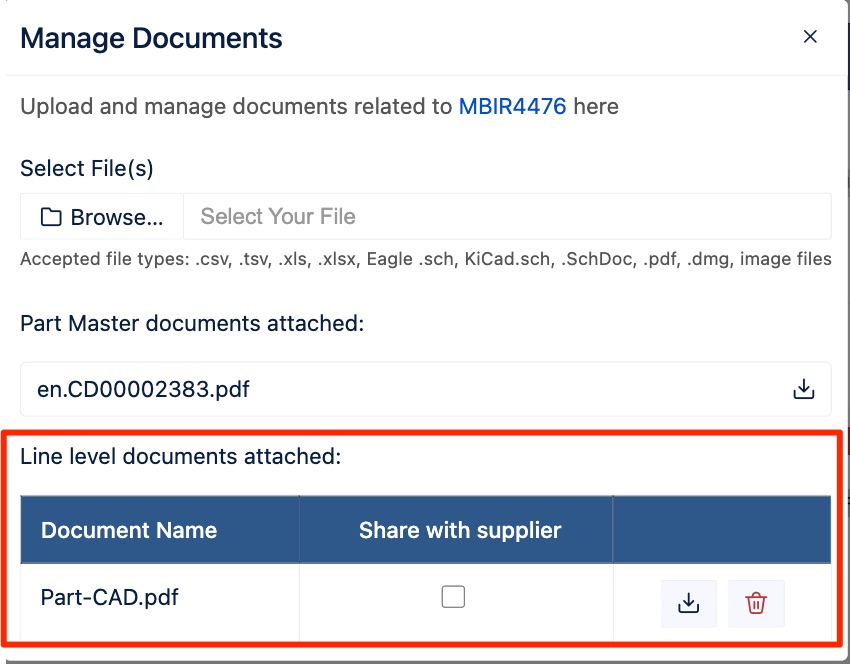This screenshot has height=664, width=850.
Task: Click the Line level documents attached heading
Action: [181, 456]
